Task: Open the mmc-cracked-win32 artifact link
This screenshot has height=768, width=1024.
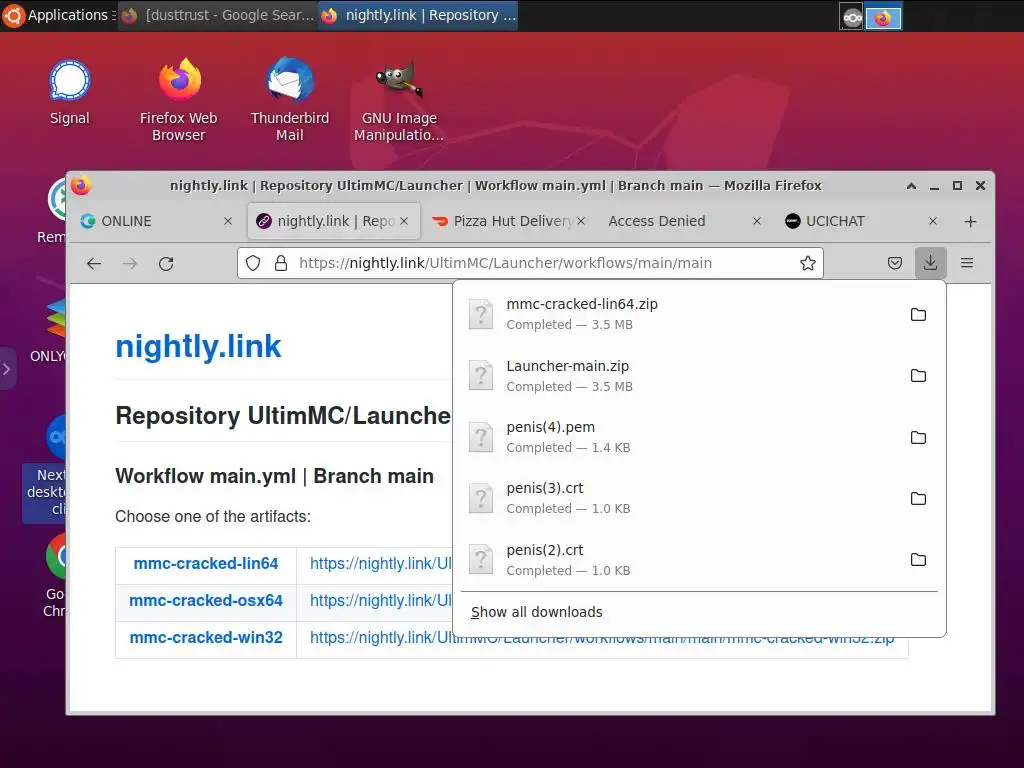Action: pyautogui.click(x=206, y=637)
